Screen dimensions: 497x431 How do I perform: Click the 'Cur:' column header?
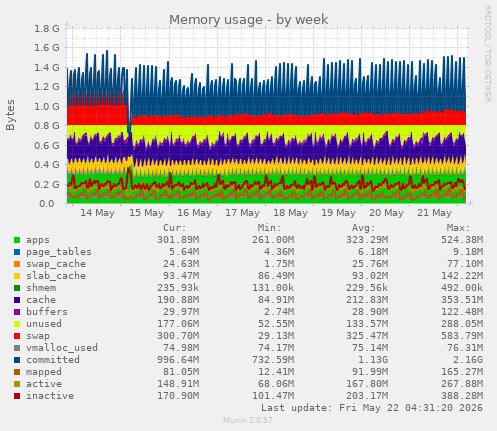click(175, 228)
